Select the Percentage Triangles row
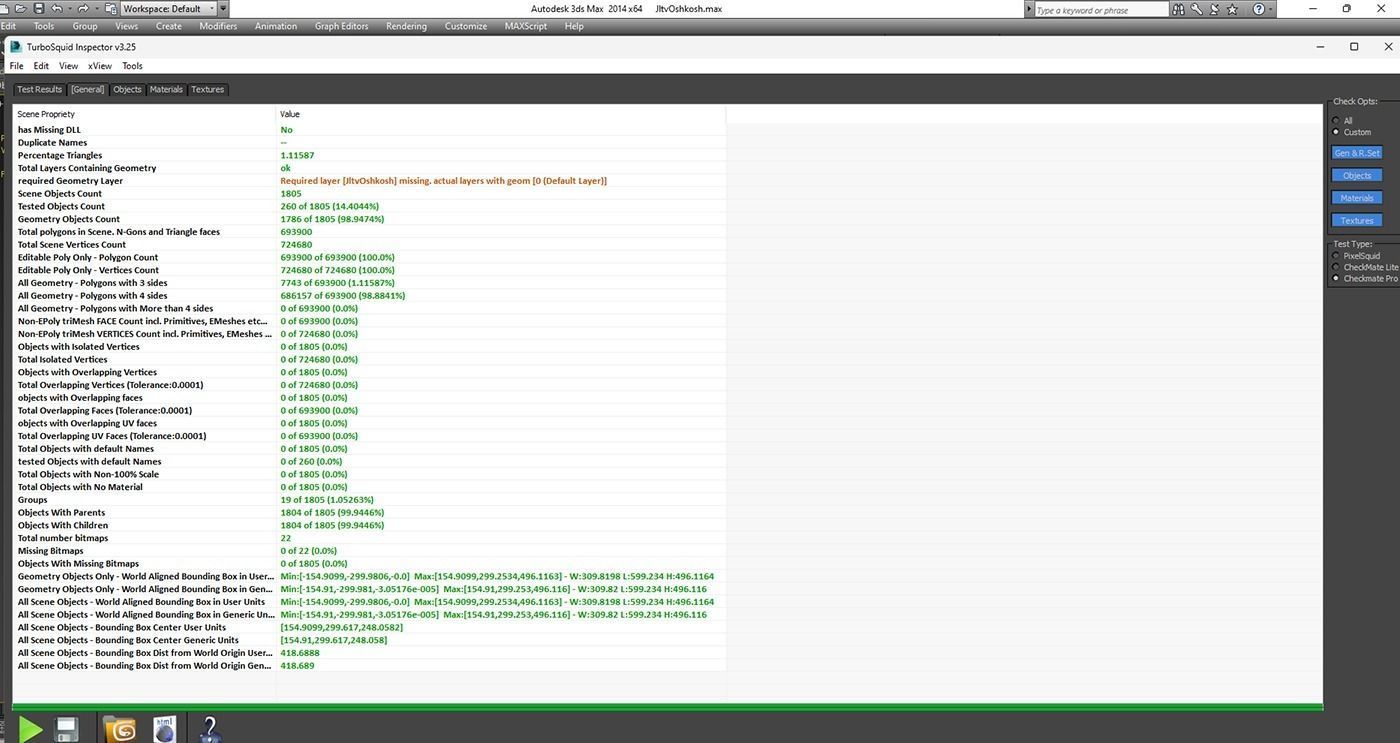This screenshot has width=1400, height=743. (369, 155)
